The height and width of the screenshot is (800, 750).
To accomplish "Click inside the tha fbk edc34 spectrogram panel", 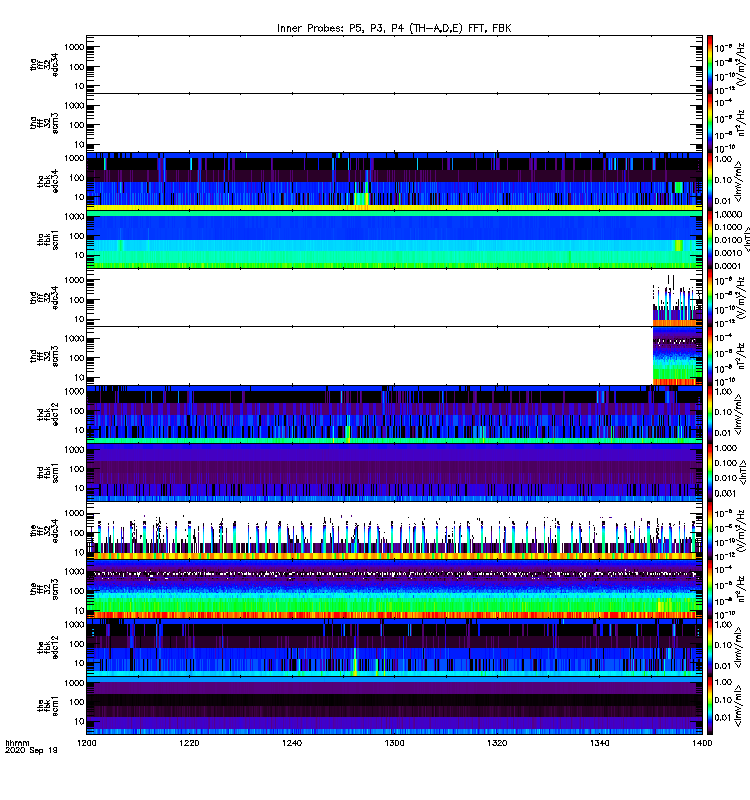I will [x=394, y=181].
